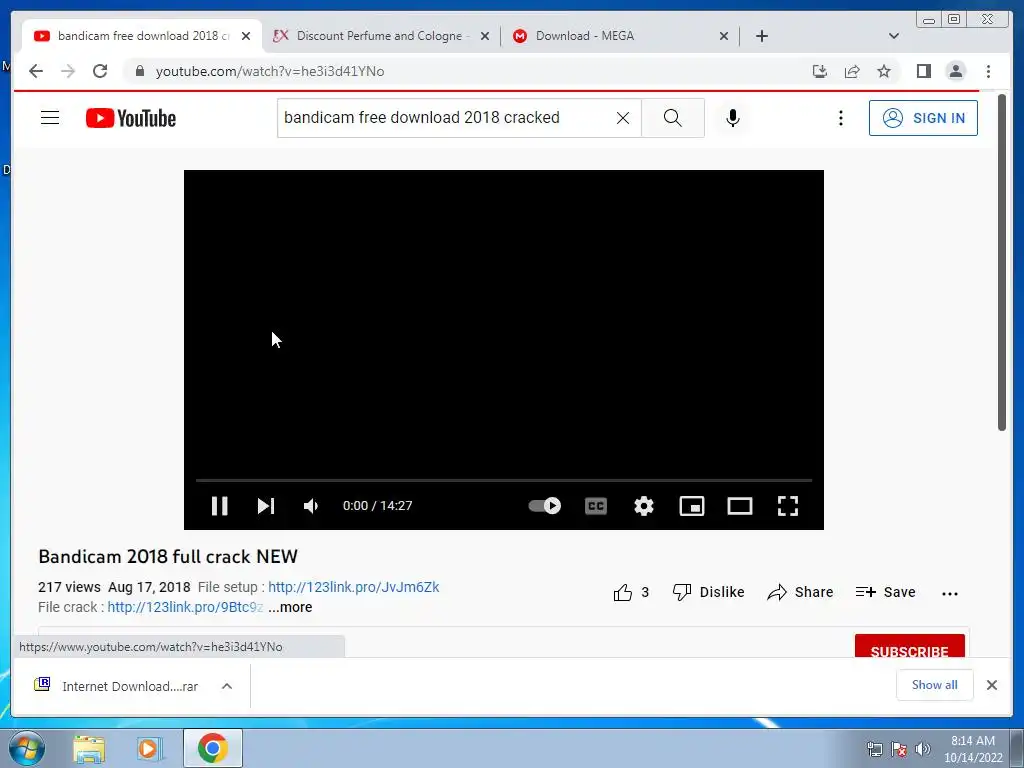The width and height of the screenshot is (1024, 768).
Task: Open more actions ellipsis below video
Action: click(950, 594)
